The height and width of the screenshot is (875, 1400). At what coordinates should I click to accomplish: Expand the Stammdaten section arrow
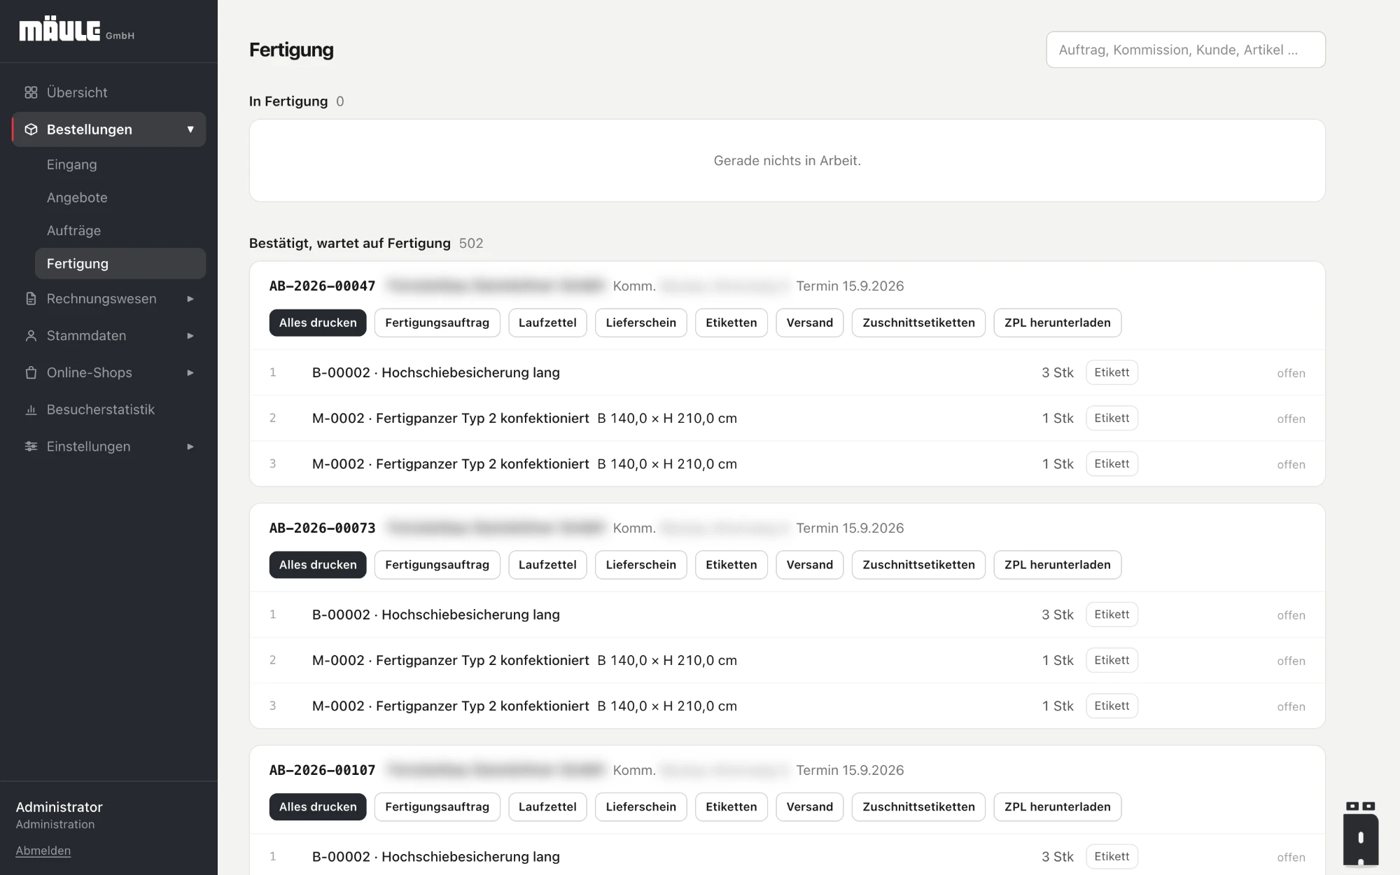190,336
